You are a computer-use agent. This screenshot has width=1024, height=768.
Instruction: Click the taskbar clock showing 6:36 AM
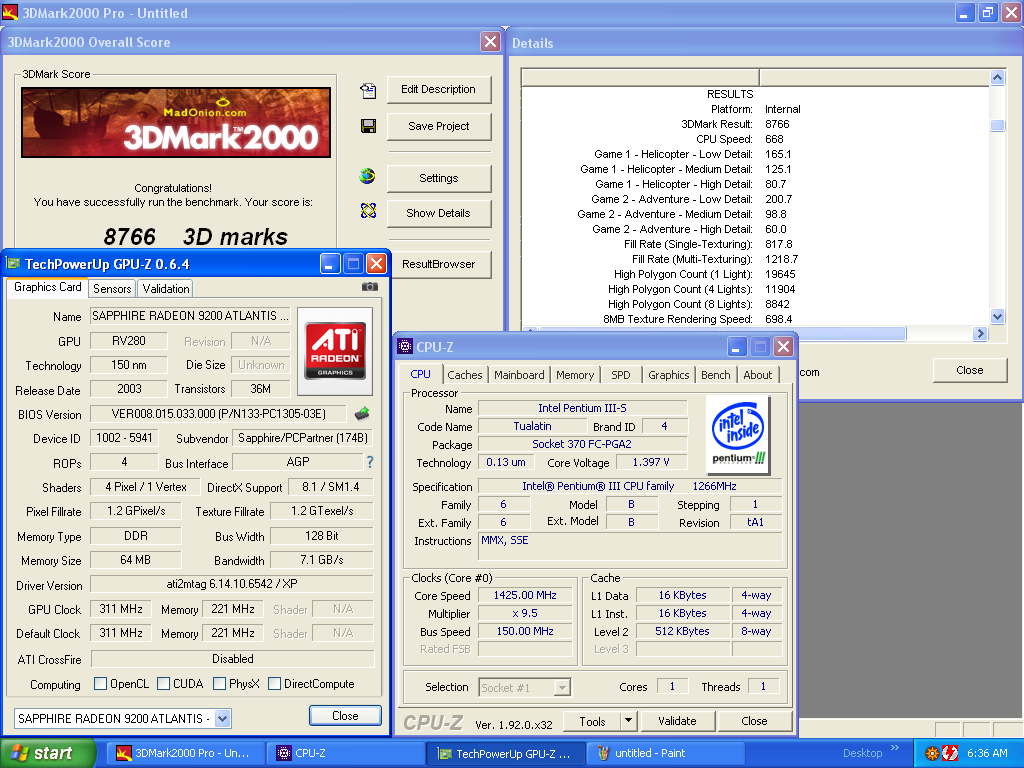tap(987, 753)
